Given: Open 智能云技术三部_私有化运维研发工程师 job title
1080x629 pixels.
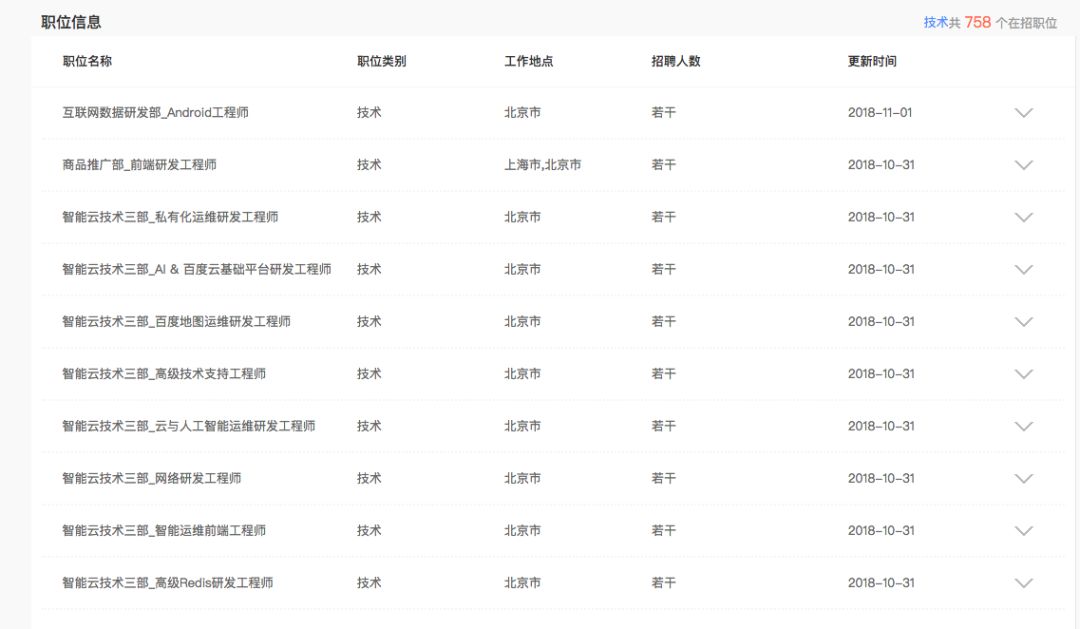Looking at the screenshot, I should click(x=170, y=217).
